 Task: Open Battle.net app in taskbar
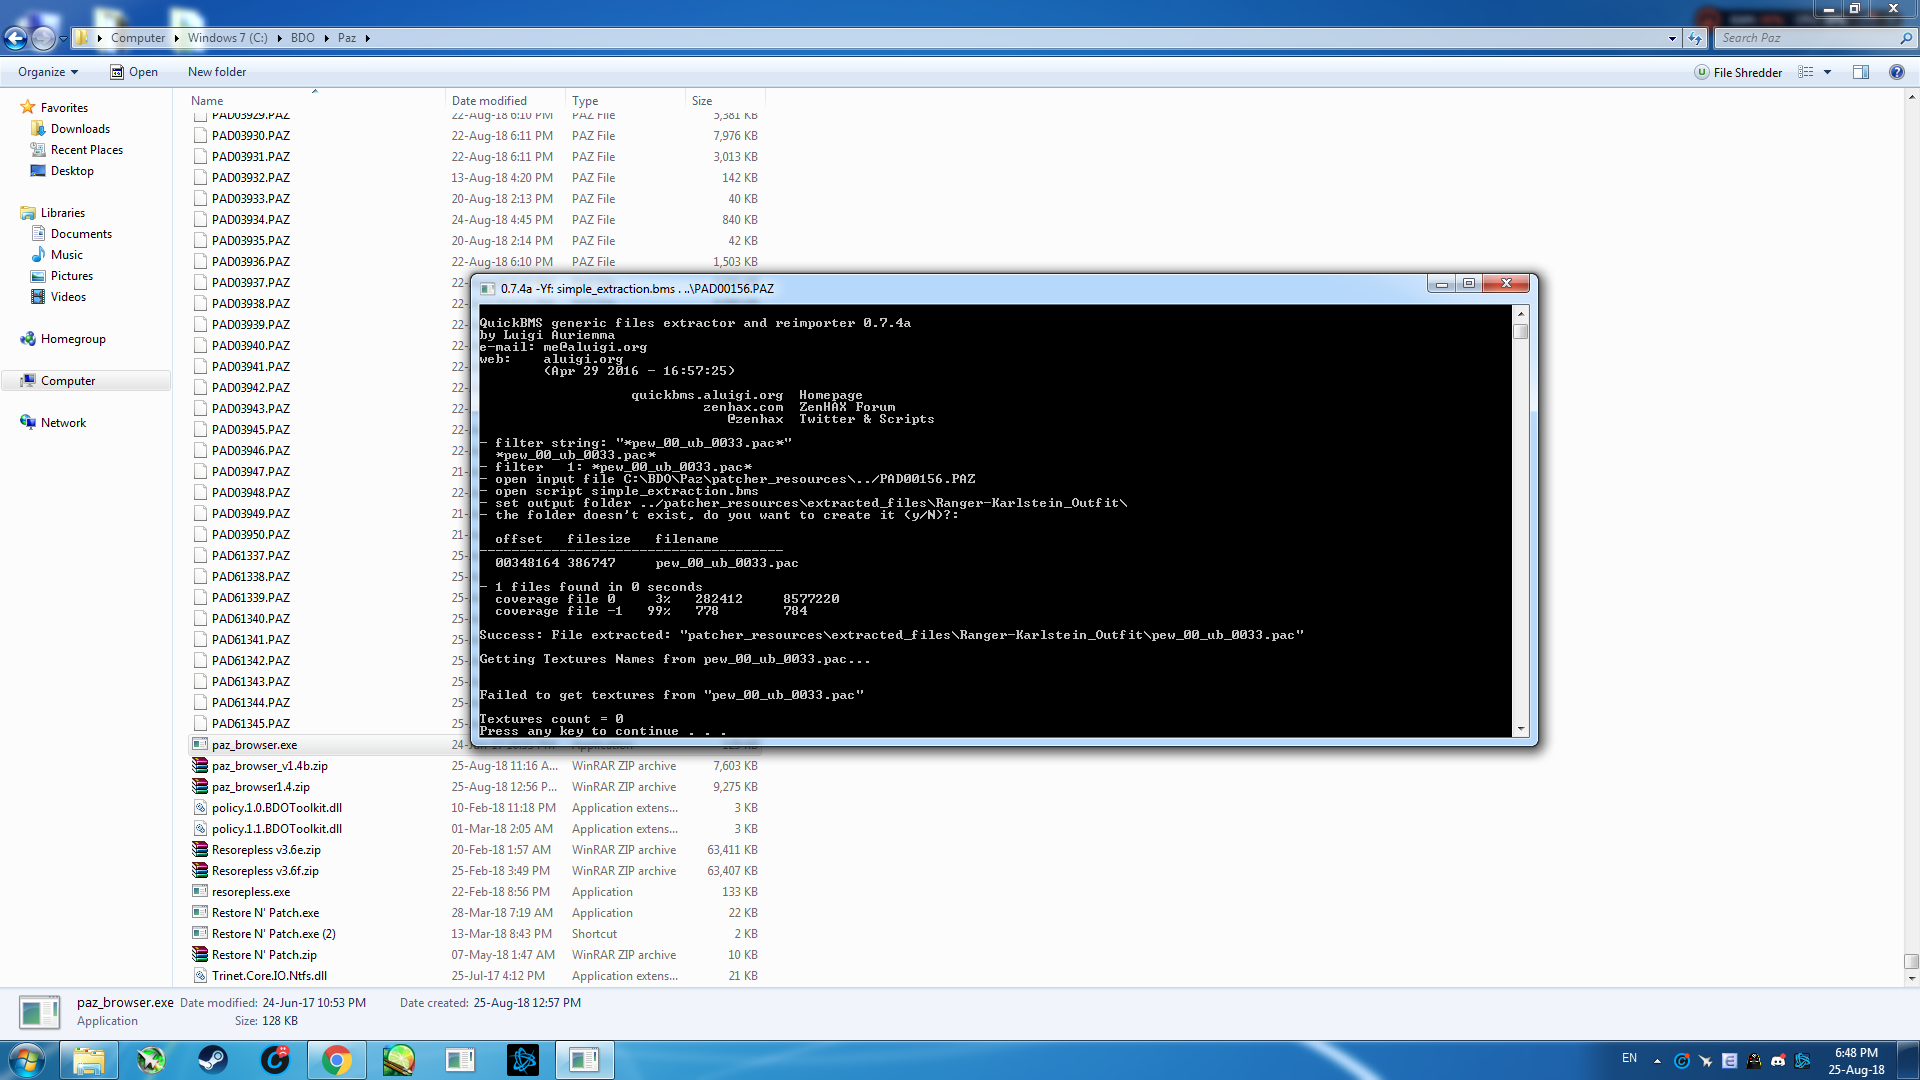(x=523, y=1060)
